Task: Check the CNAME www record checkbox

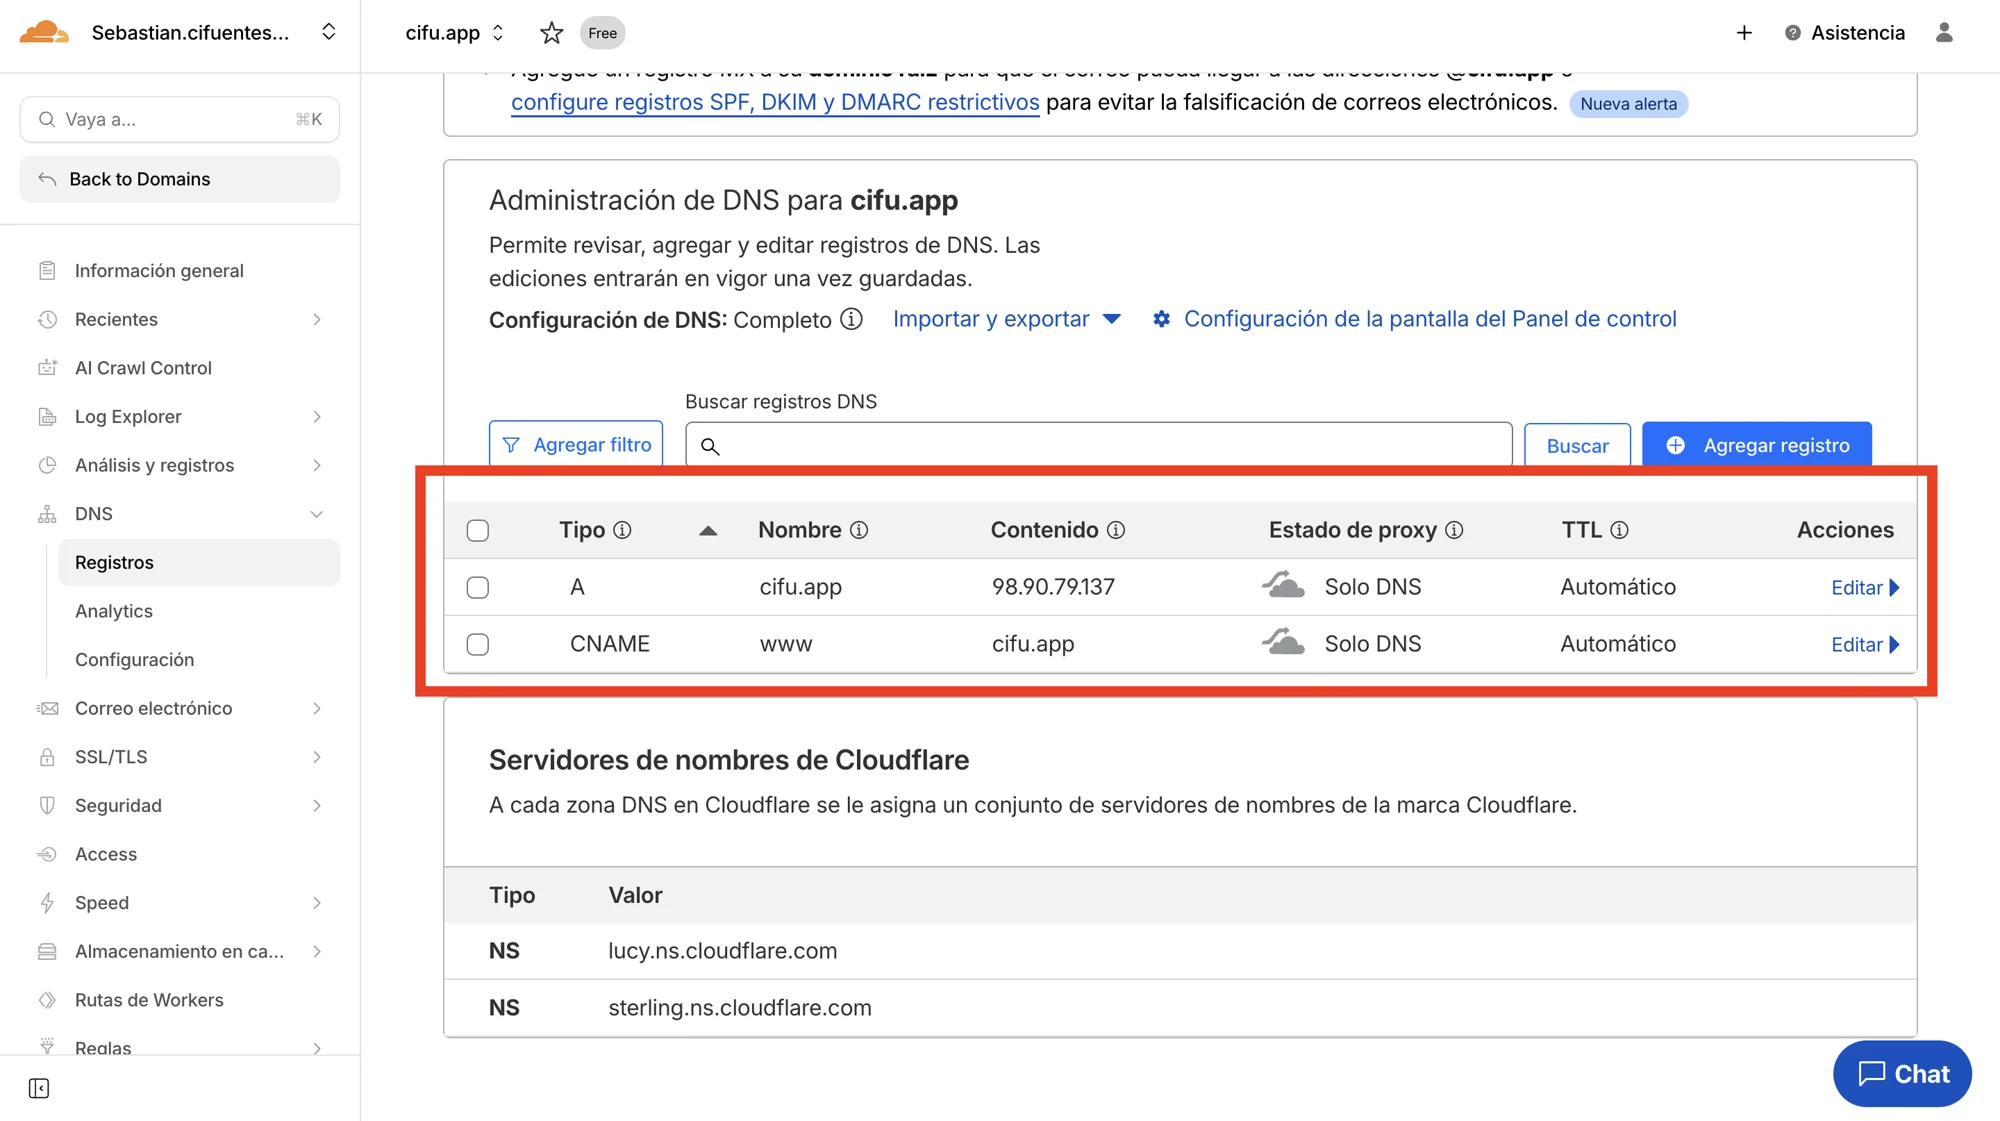Action: (x=478, y=644)
